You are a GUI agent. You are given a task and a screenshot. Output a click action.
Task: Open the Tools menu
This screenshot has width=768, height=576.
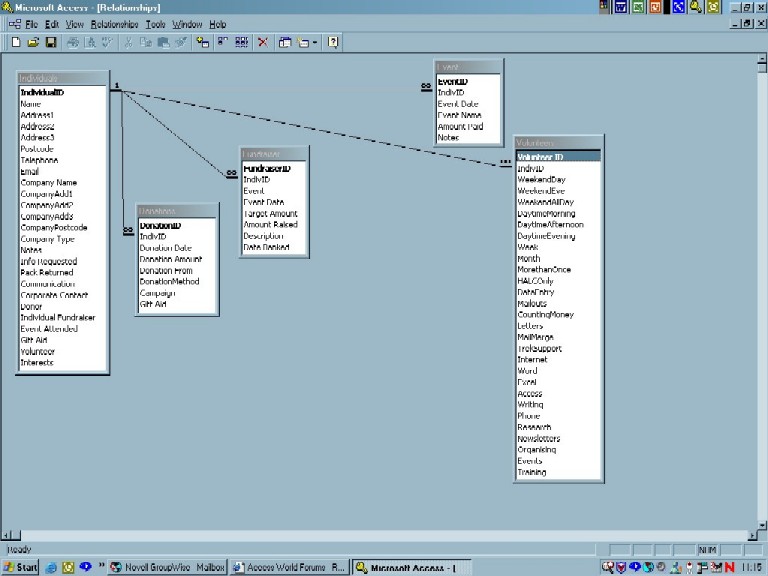[155, 24]
